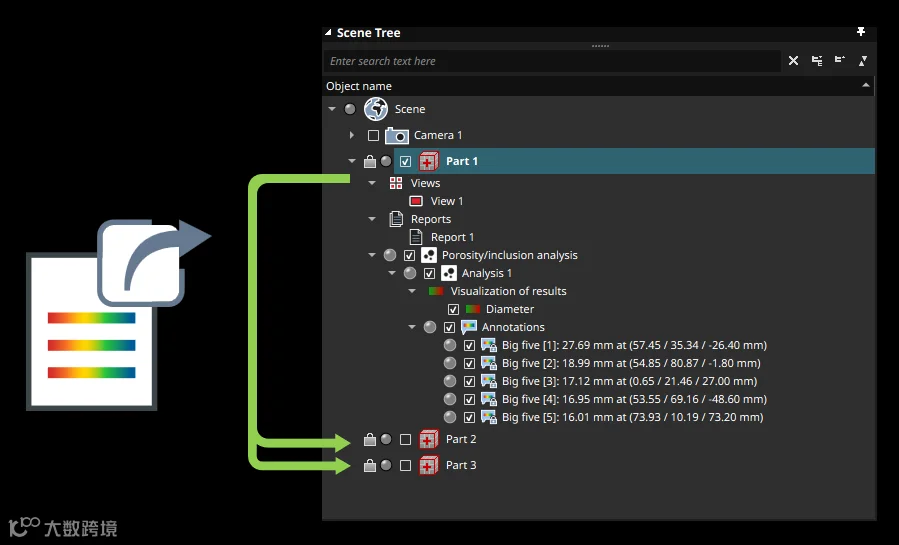Click the search text field
899x545 pixels.
point(552,61)
